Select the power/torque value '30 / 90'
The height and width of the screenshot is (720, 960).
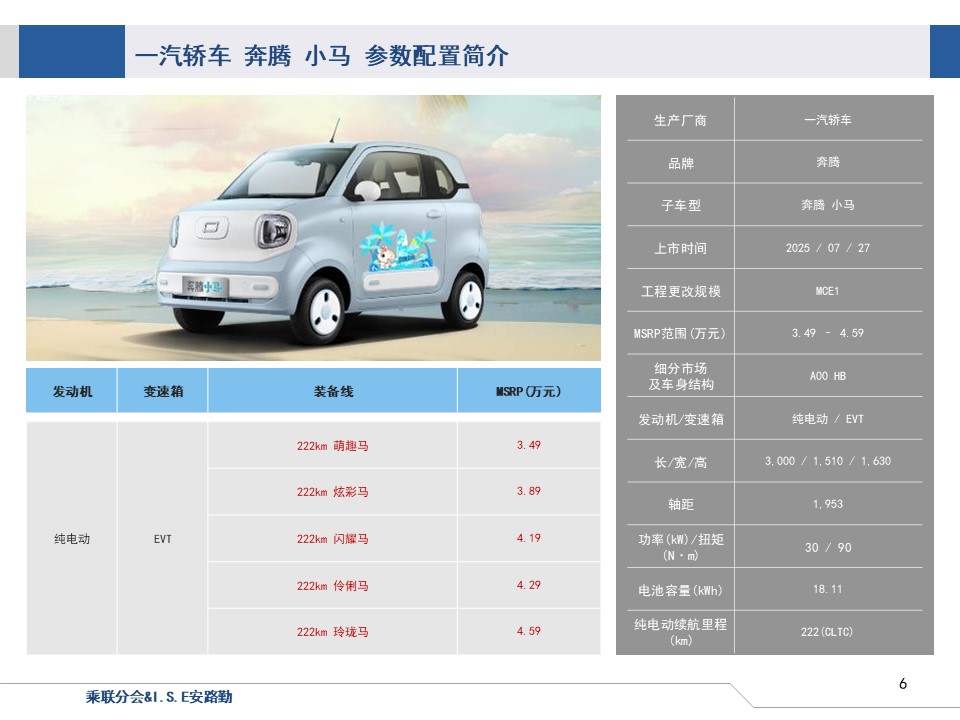click(x=828, y=547)
